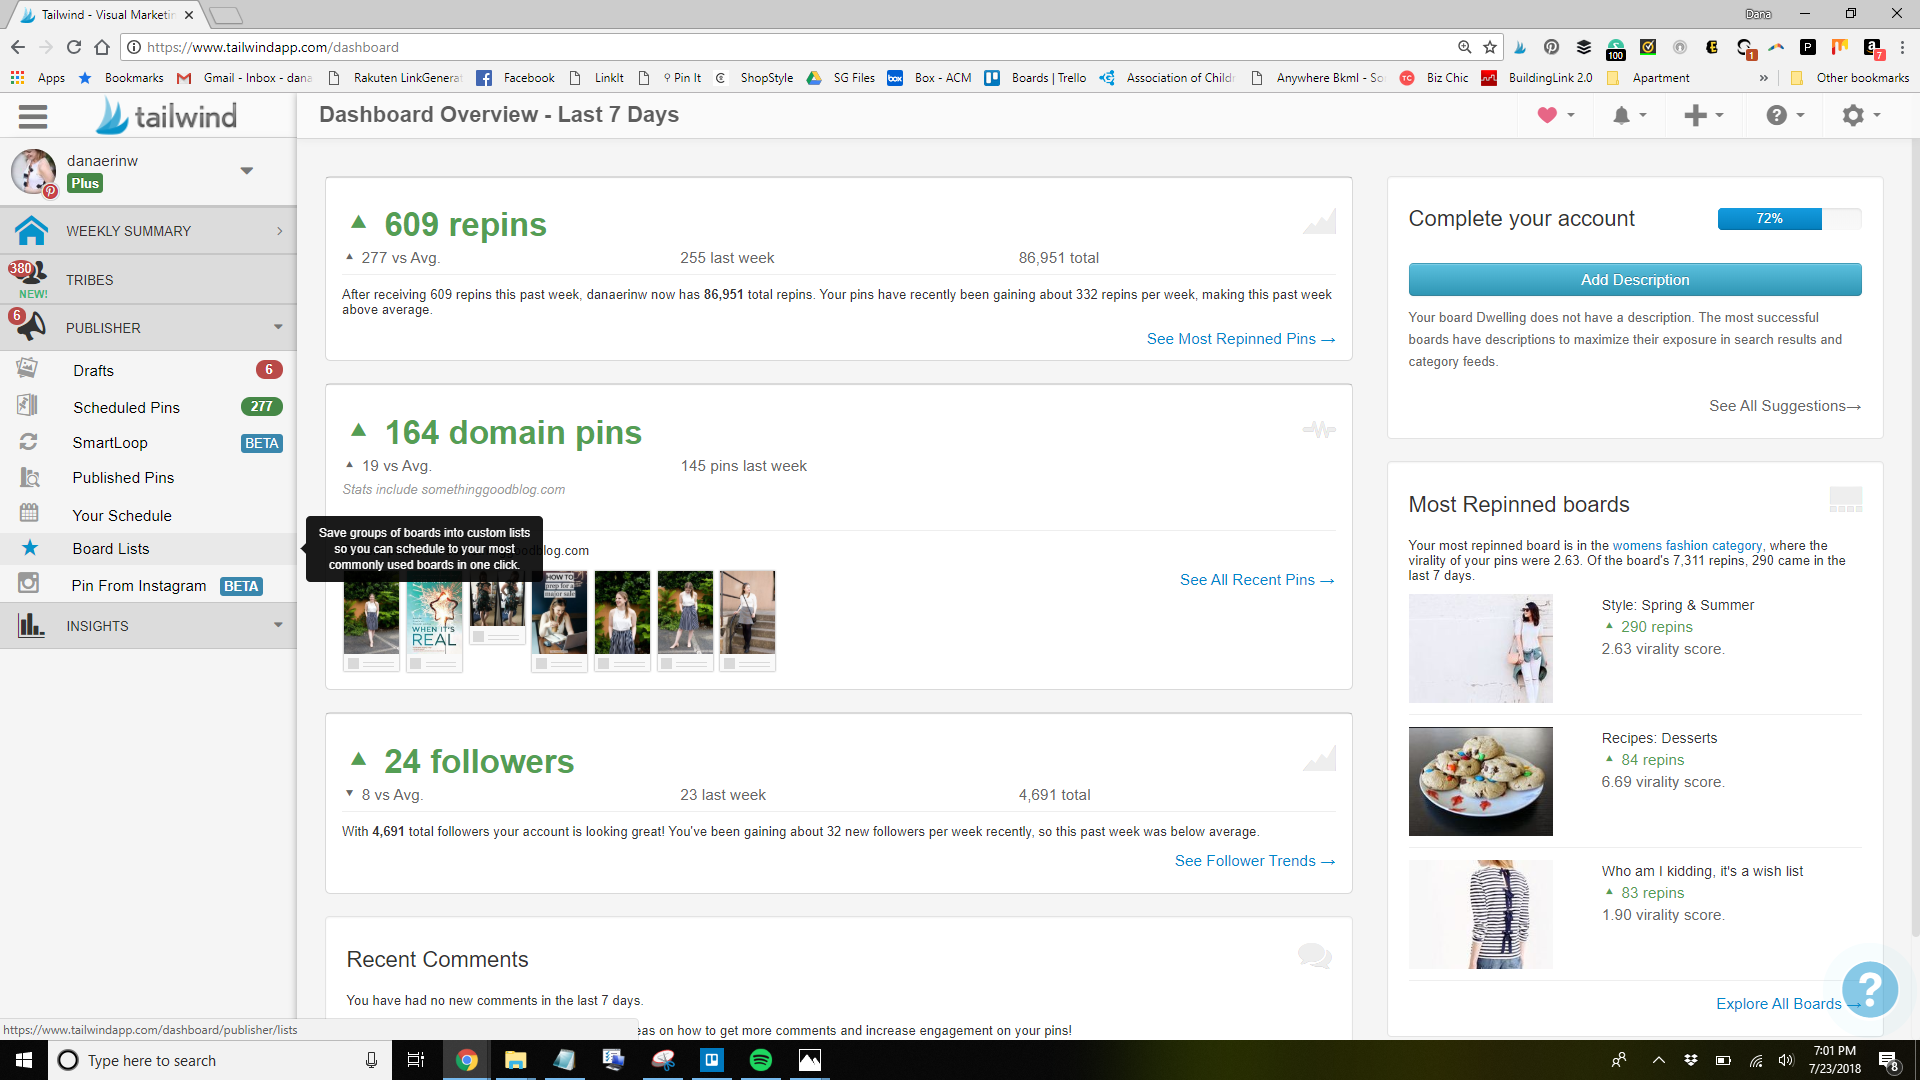Click the Publisher section icon
The image size is (1920, 1080).
point(33,327)
